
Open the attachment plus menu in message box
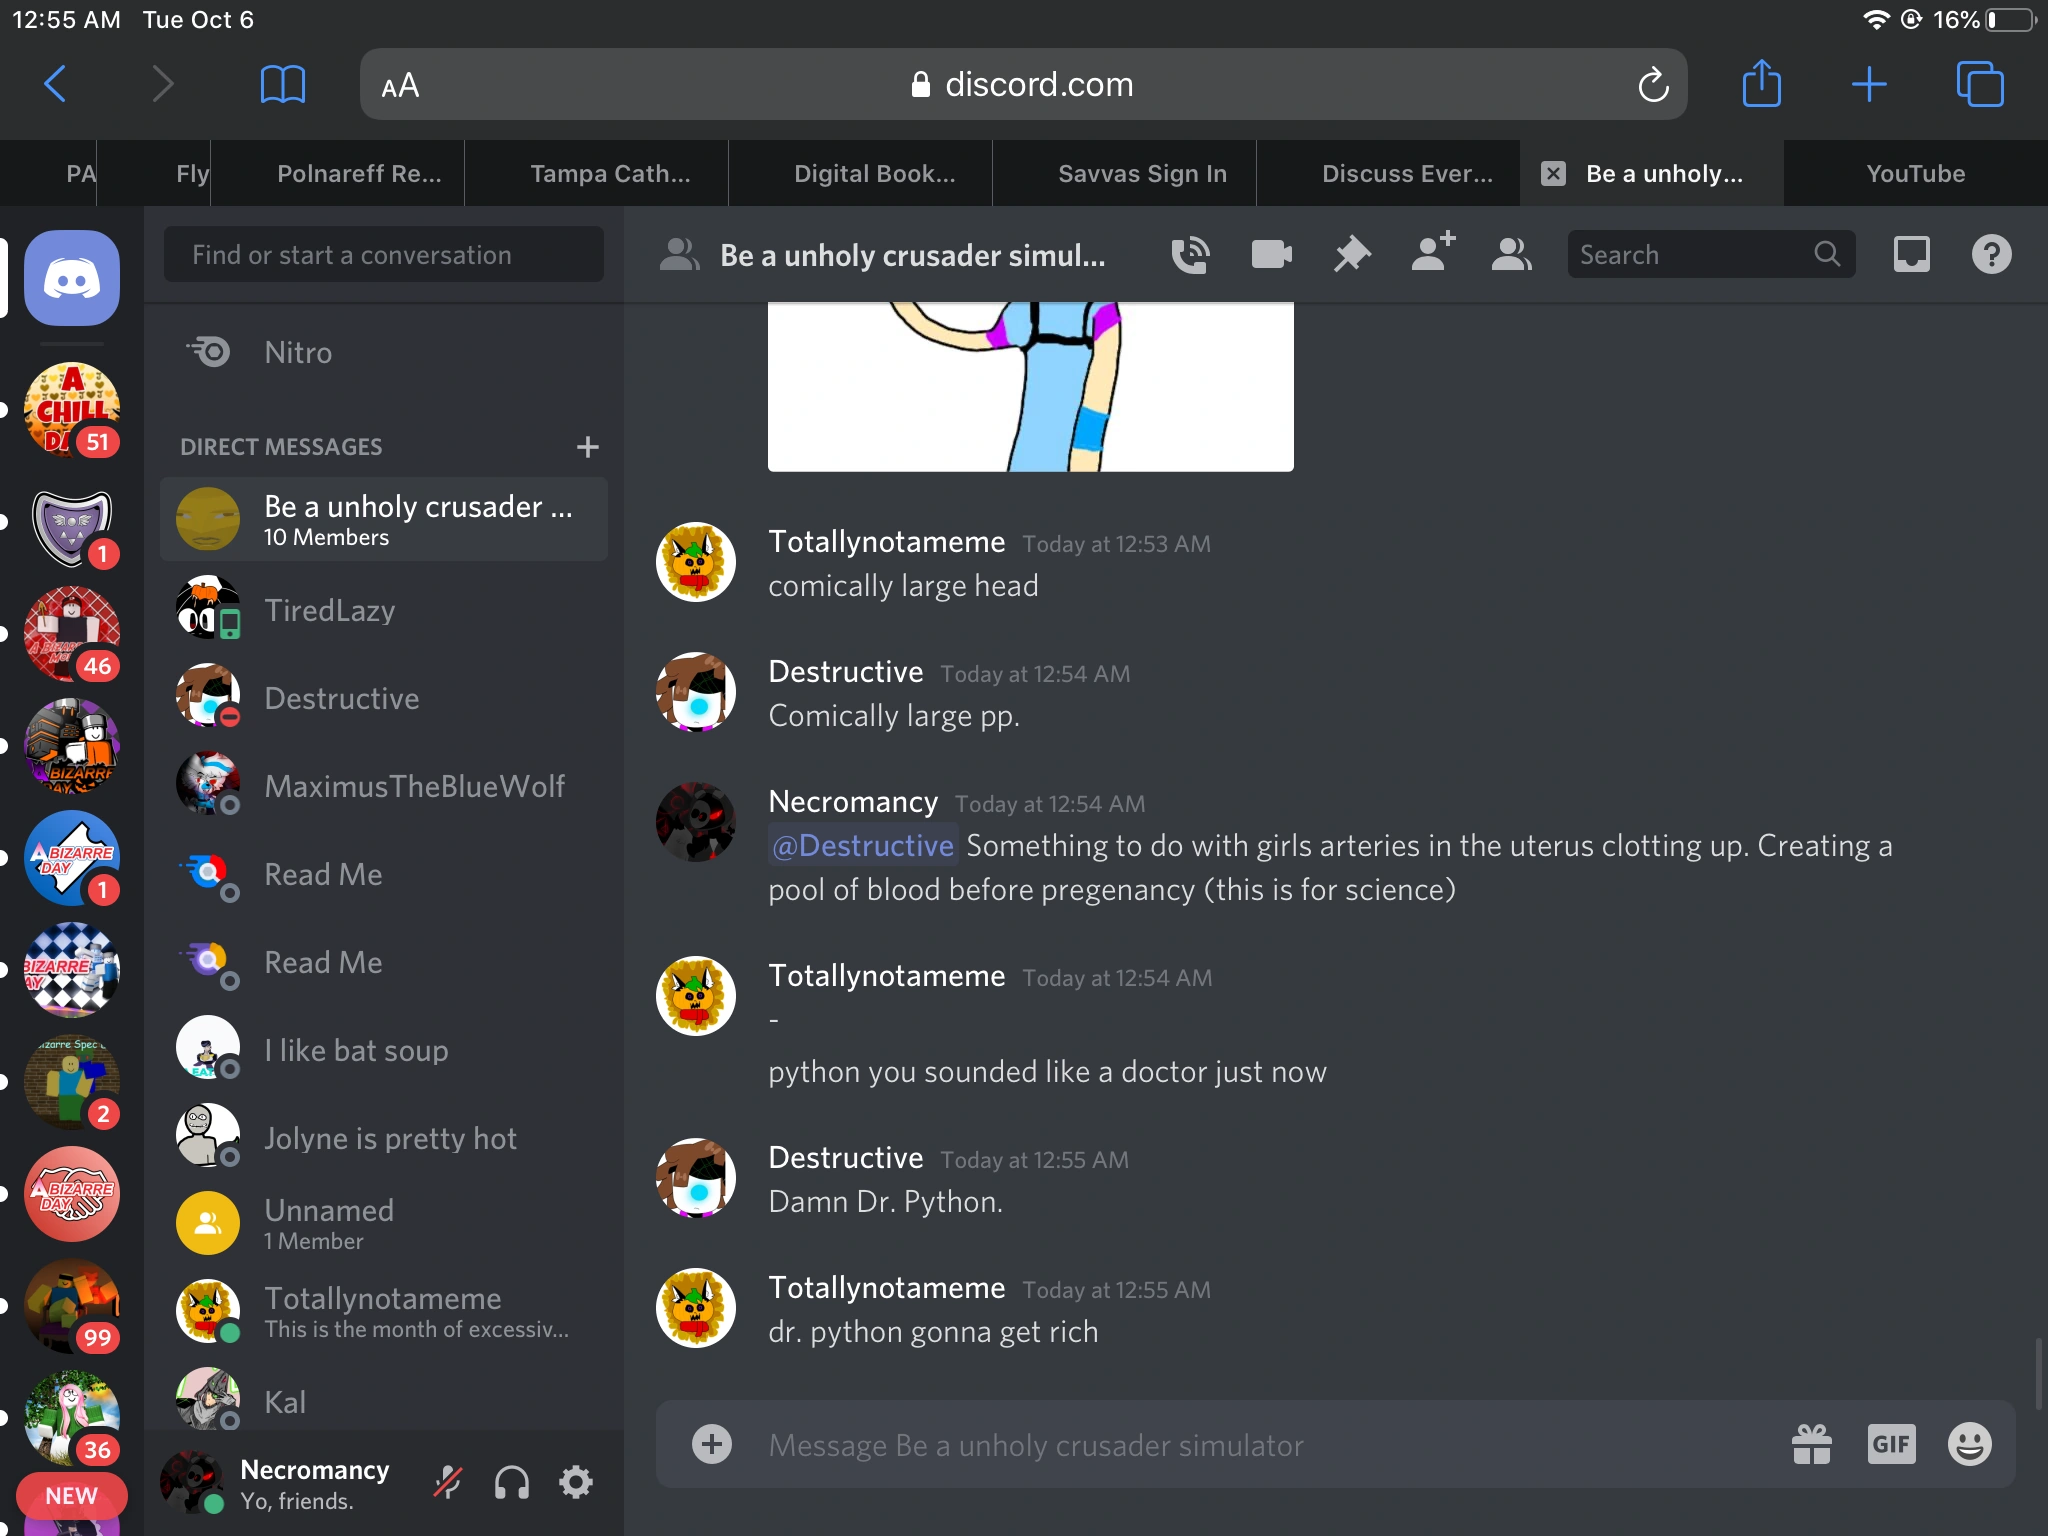712,1444
